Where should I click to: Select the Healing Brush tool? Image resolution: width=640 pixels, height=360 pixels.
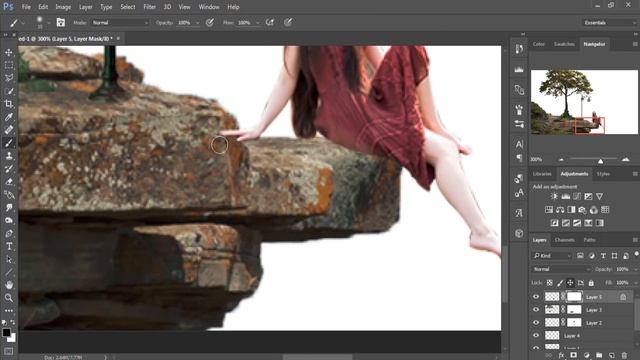click(x=9, y=130)
